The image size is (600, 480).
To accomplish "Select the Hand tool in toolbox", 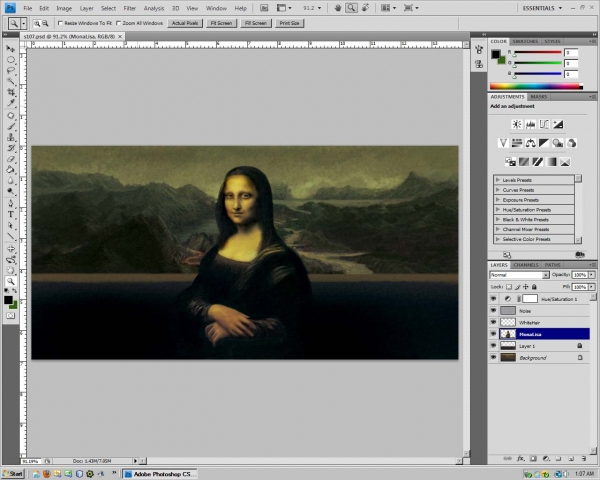I will (10, 271).
